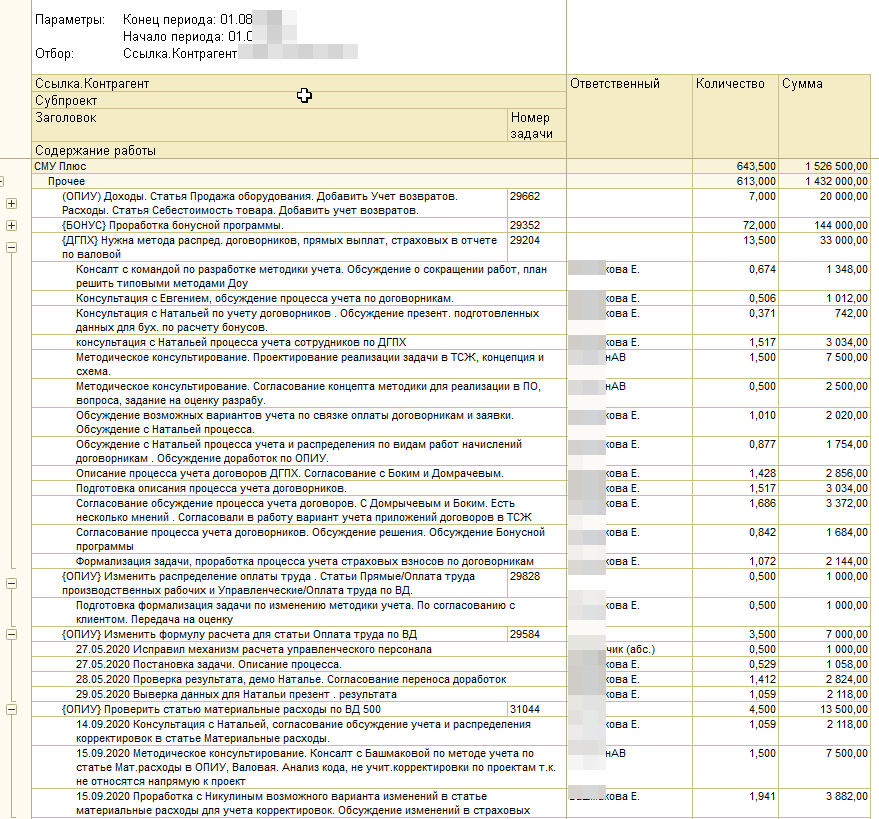Select task number cell 29352

537,225
